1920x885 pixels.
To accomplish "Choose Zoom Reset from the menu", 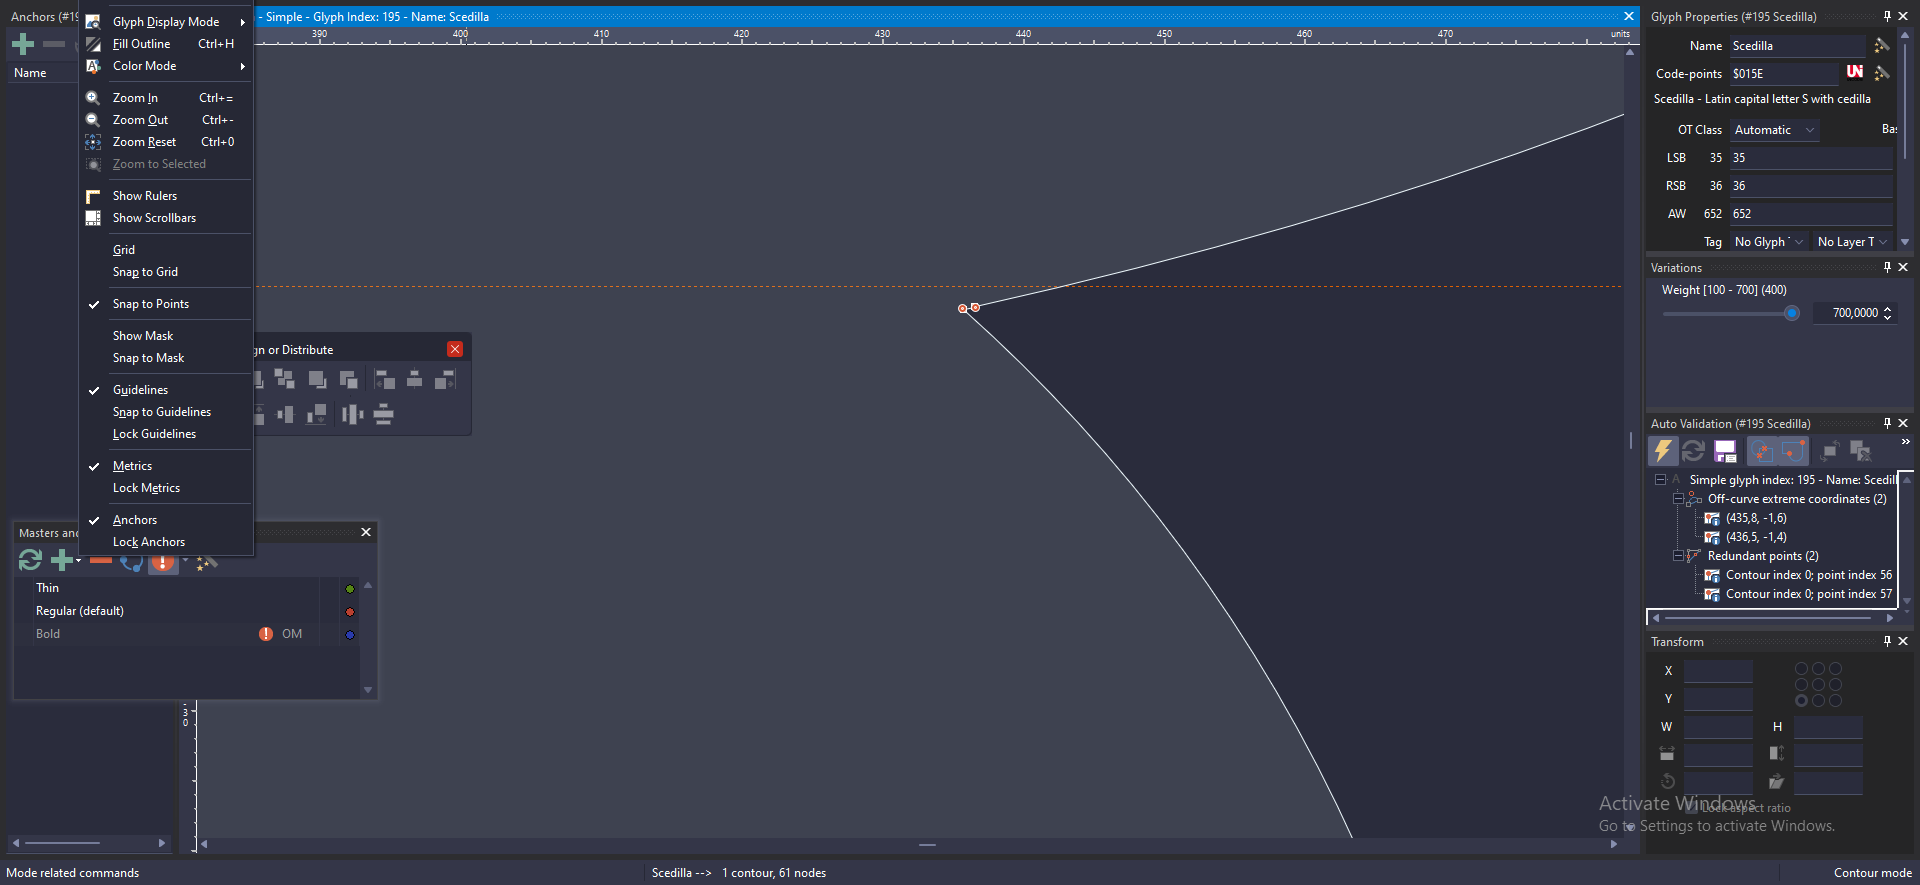I will (144, 142).
